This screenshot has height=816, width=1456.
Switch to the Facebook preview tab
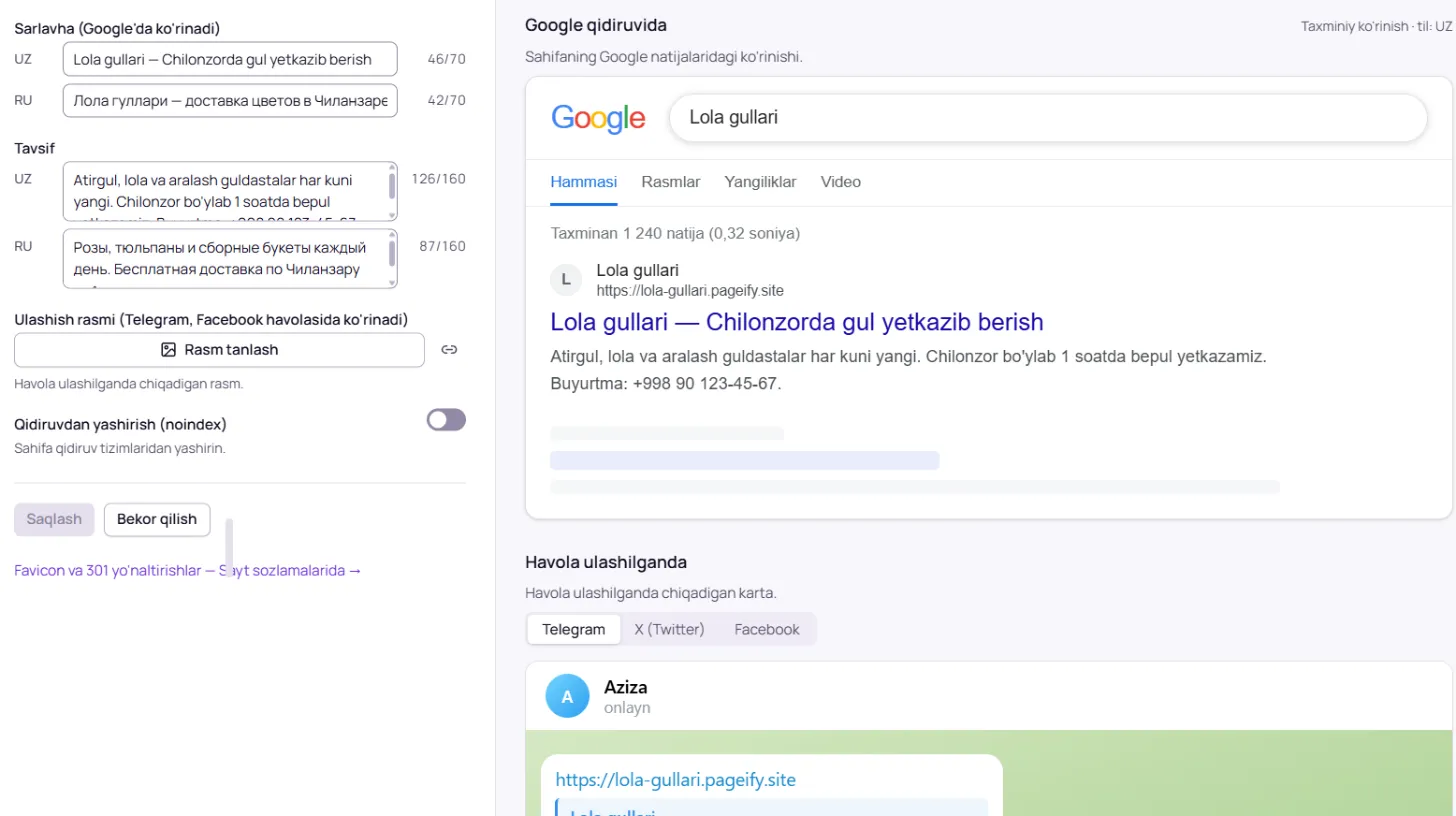click(767, 629)
